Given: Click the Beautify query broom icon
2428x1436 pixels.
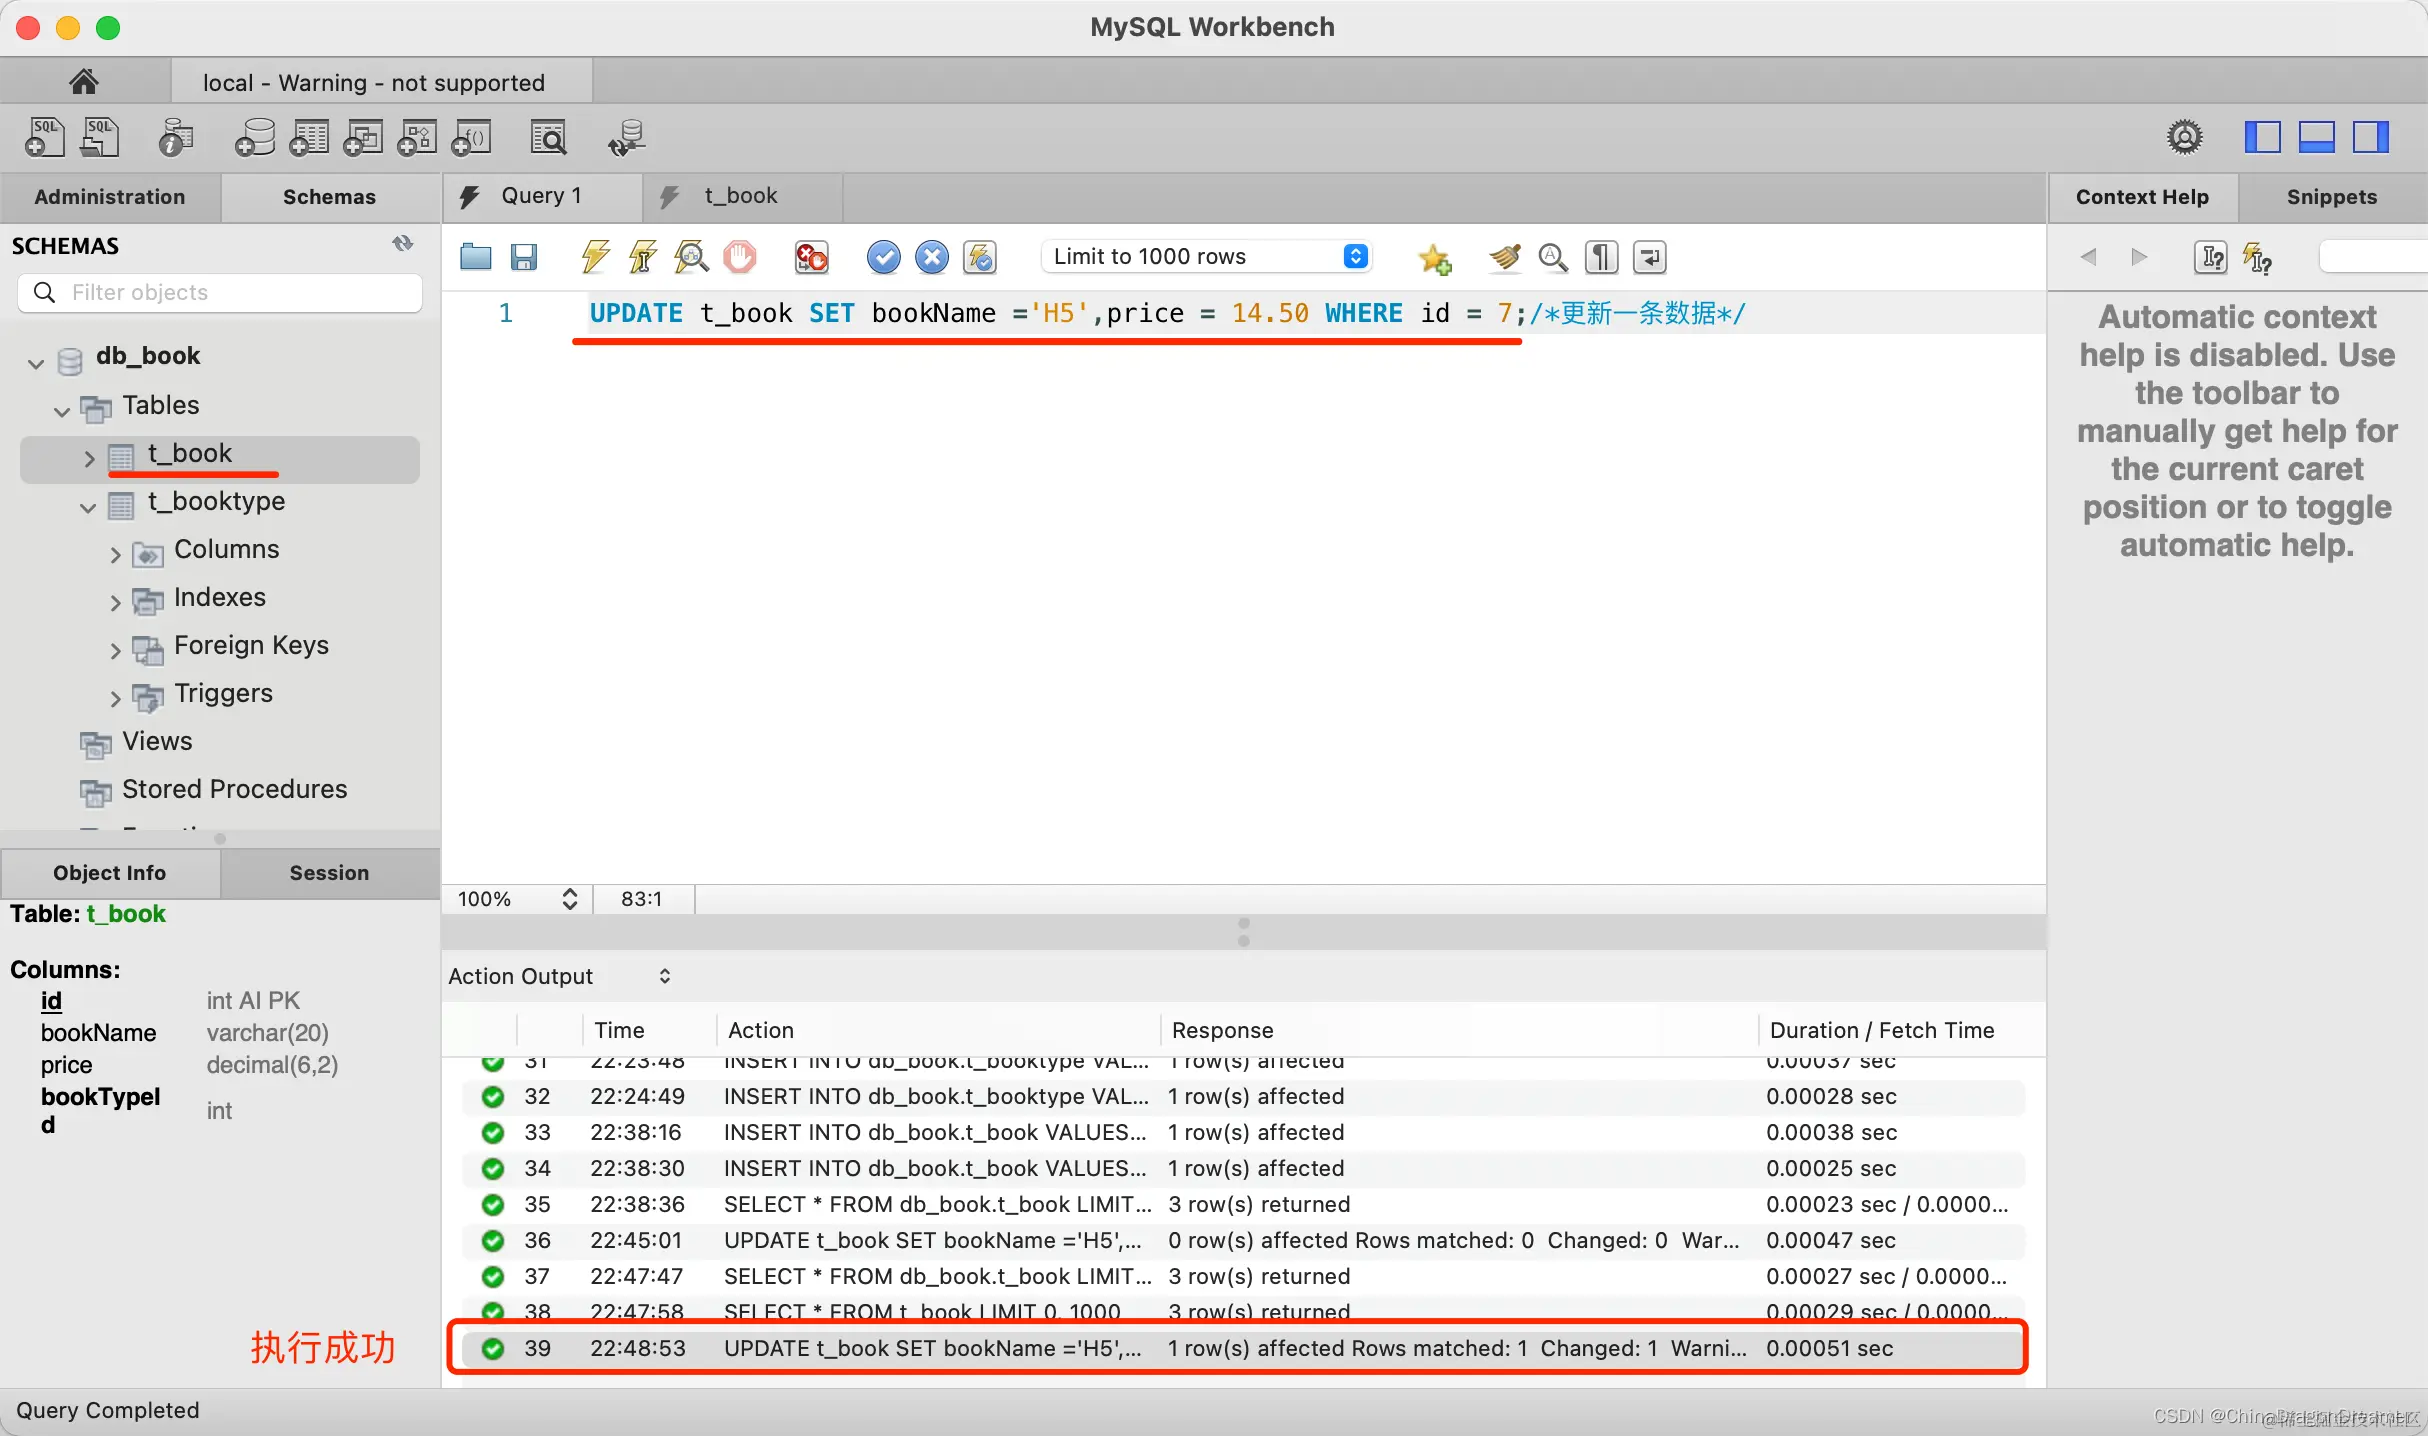Looking at the screenshot, I should tap(1504, 257).
